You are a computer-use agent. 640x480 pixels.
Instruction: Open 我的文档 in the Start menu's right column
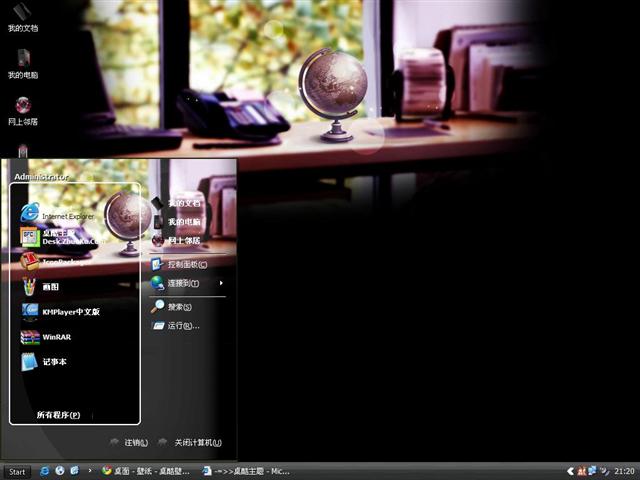pos(176,203)
